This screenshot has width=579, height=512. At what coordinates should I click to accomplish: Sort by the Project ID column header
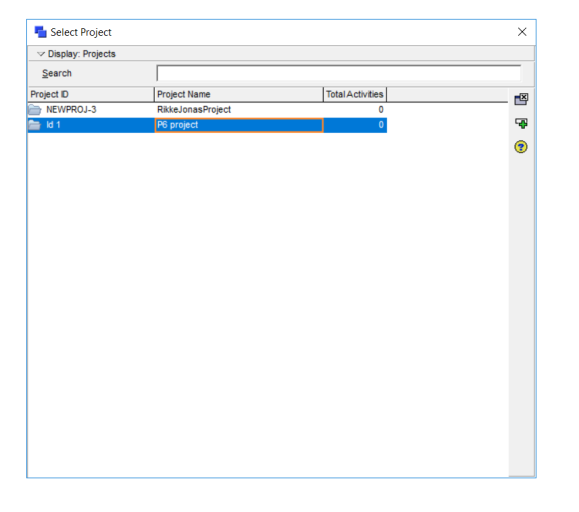click(x=91, y=95)
